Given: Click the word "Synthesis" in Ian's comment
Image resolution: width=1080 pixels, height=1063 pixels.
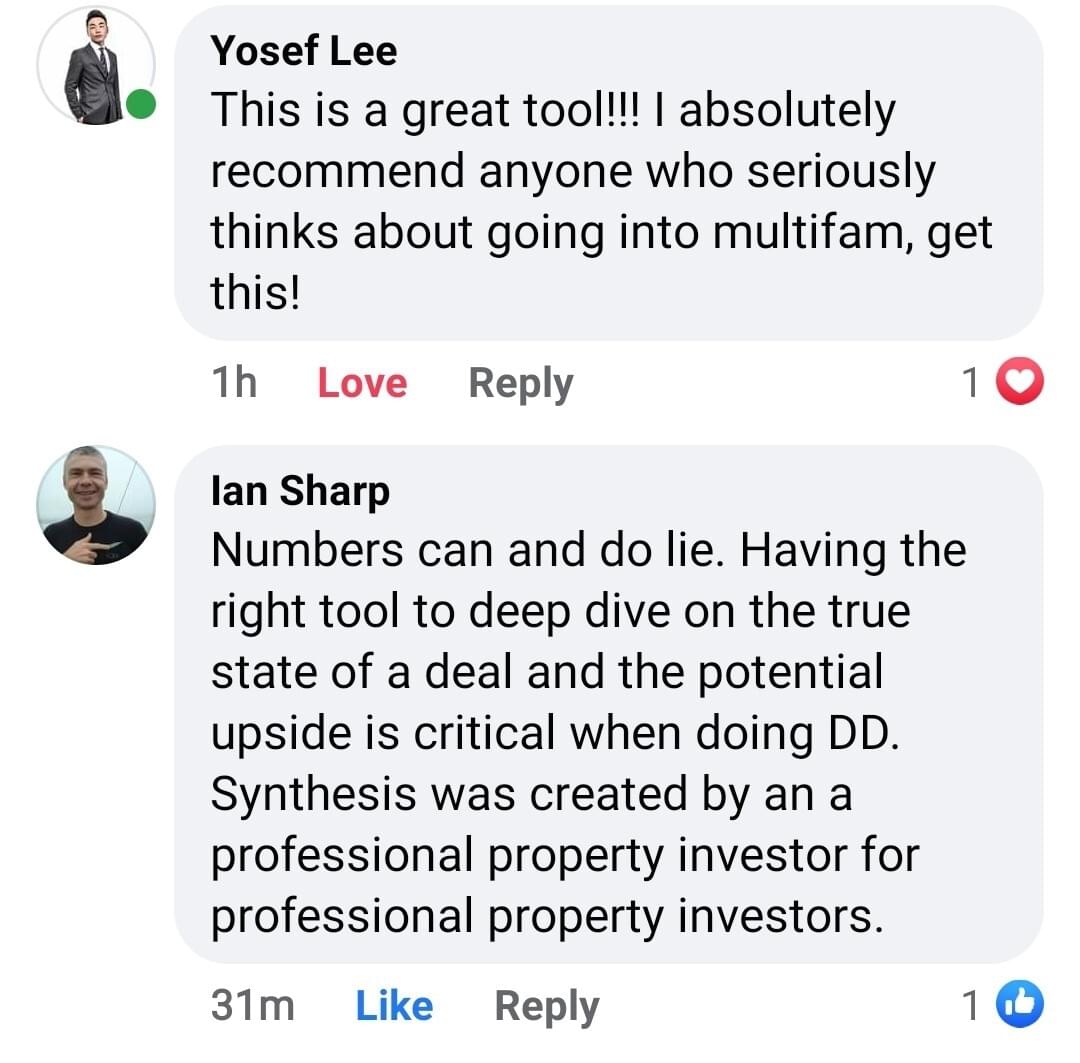Looking at the screenshot, I should 313,794.
